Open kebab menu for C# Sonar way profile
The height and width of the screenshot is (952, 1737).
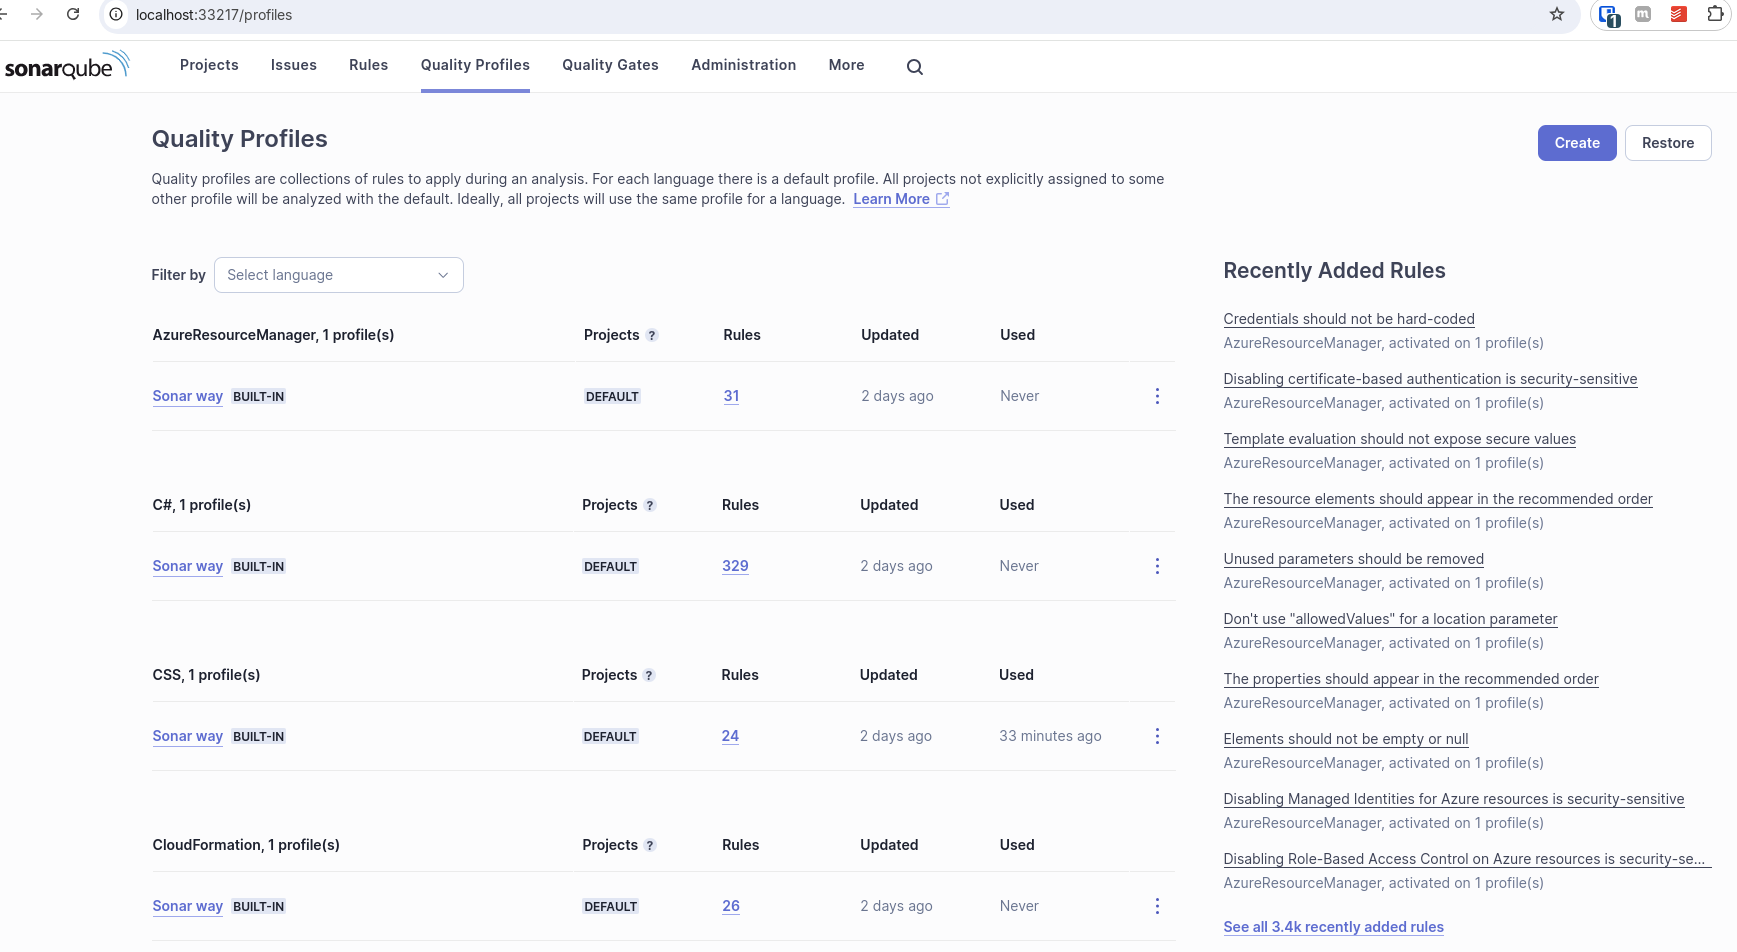coord(1157,566)
